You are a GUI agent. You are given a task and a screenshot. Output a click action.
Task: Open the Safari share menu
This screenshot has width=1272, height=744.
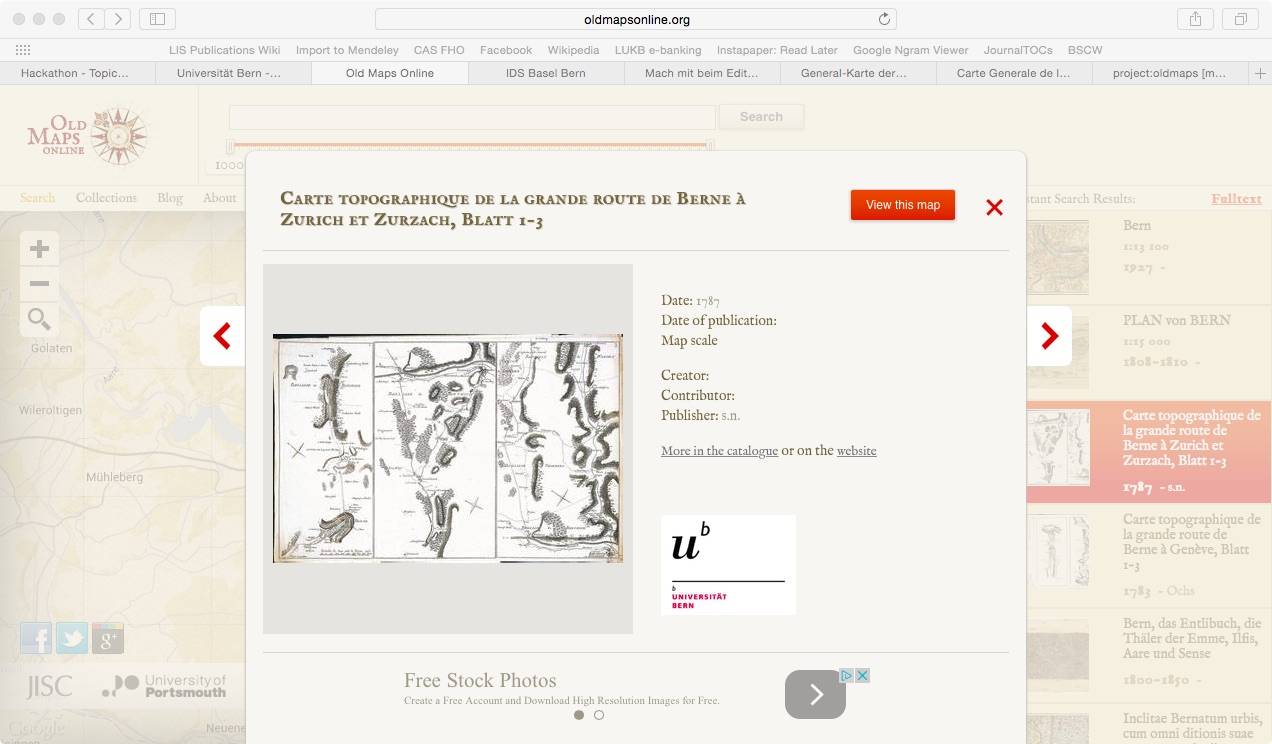pyautogui.click(x=1195, y=19)
